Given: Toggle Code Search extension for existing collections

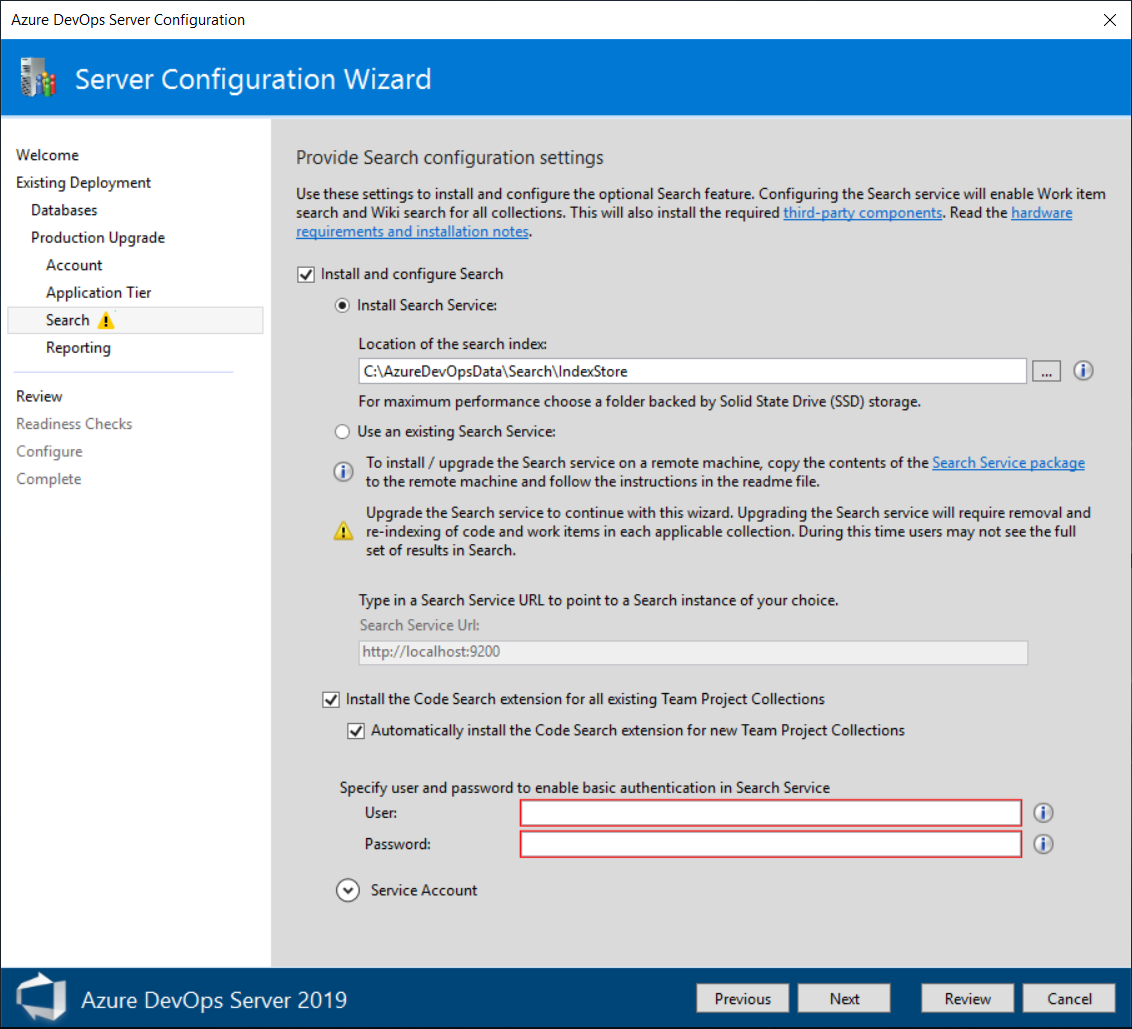Looking at the screenshot, I should coord(331,700).
